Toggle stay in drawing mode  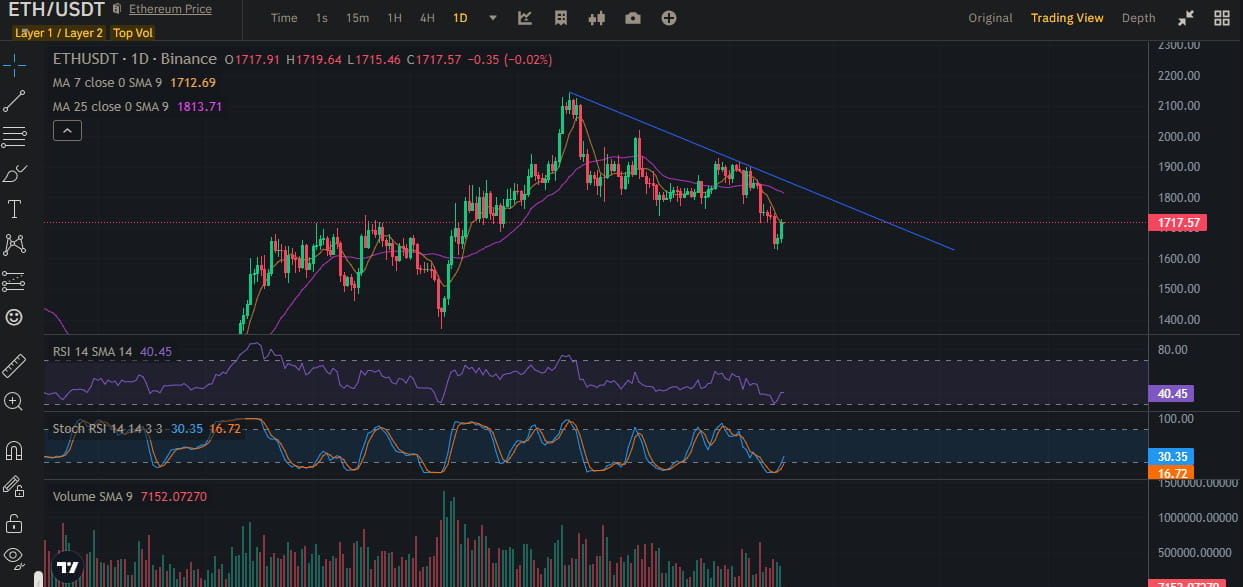(x=14, y=486)
